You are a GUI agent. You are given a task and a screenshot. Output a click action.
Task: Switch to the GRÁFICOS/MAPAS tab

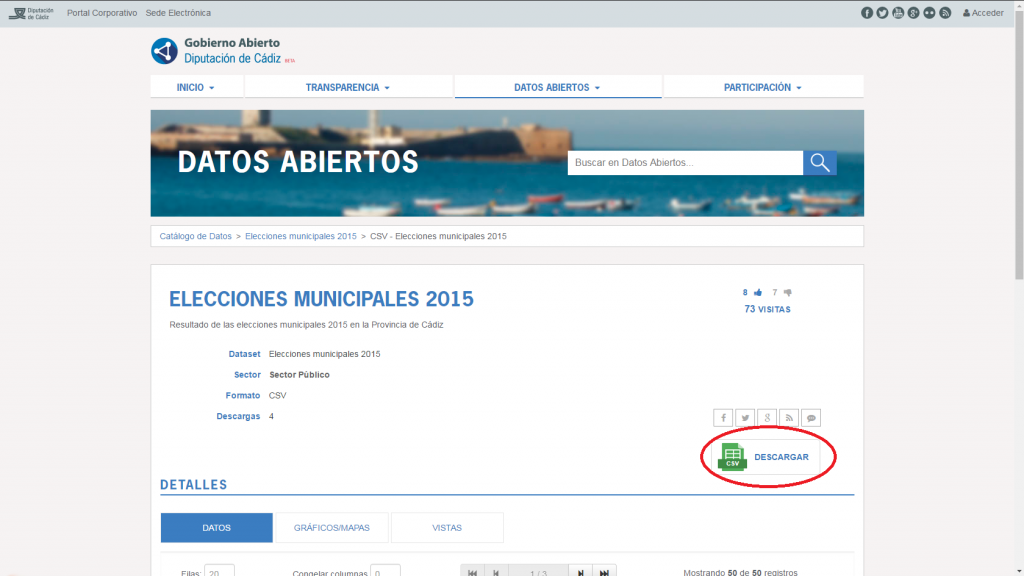(x=332, y=528)
